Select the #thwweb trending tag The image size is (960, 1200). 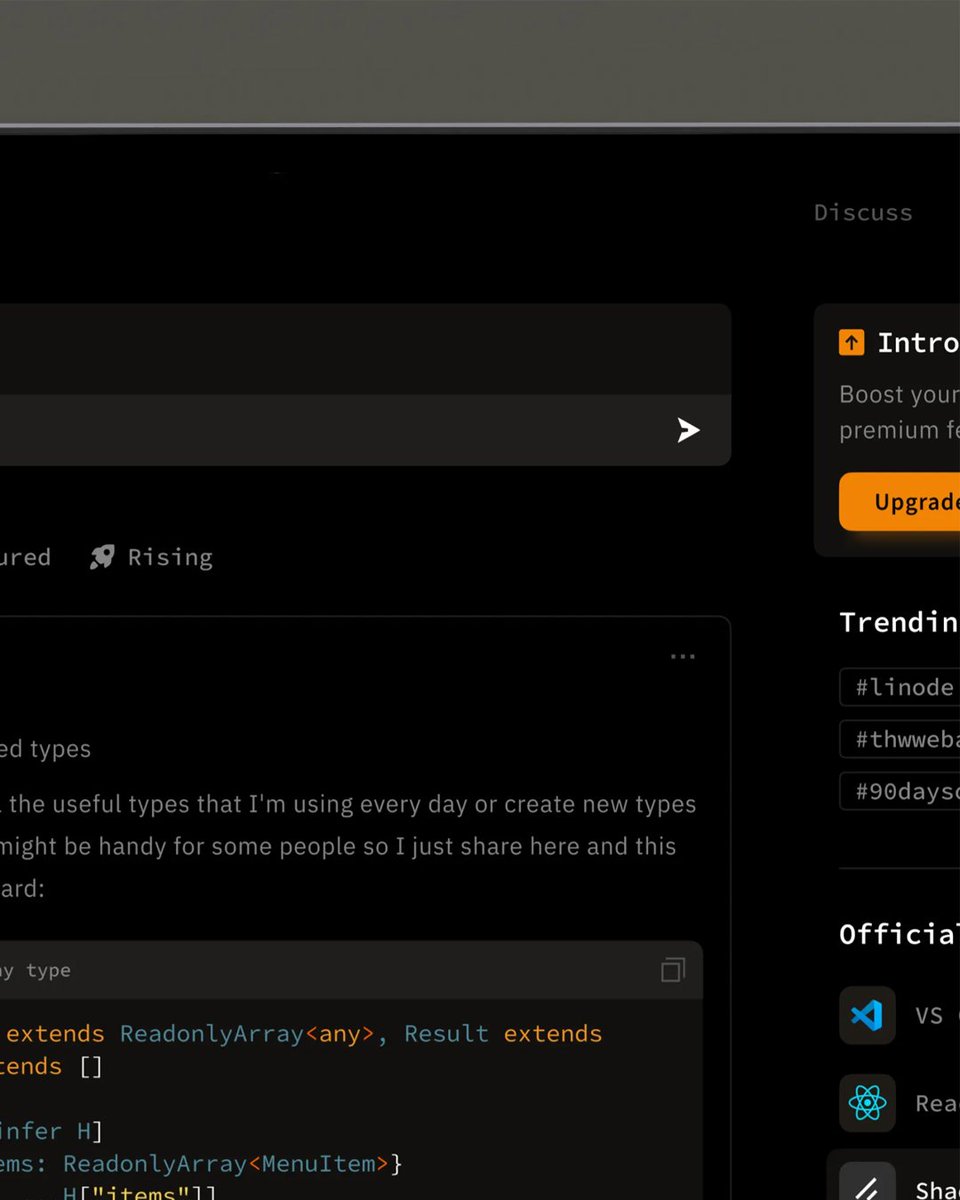click(900, 739)
